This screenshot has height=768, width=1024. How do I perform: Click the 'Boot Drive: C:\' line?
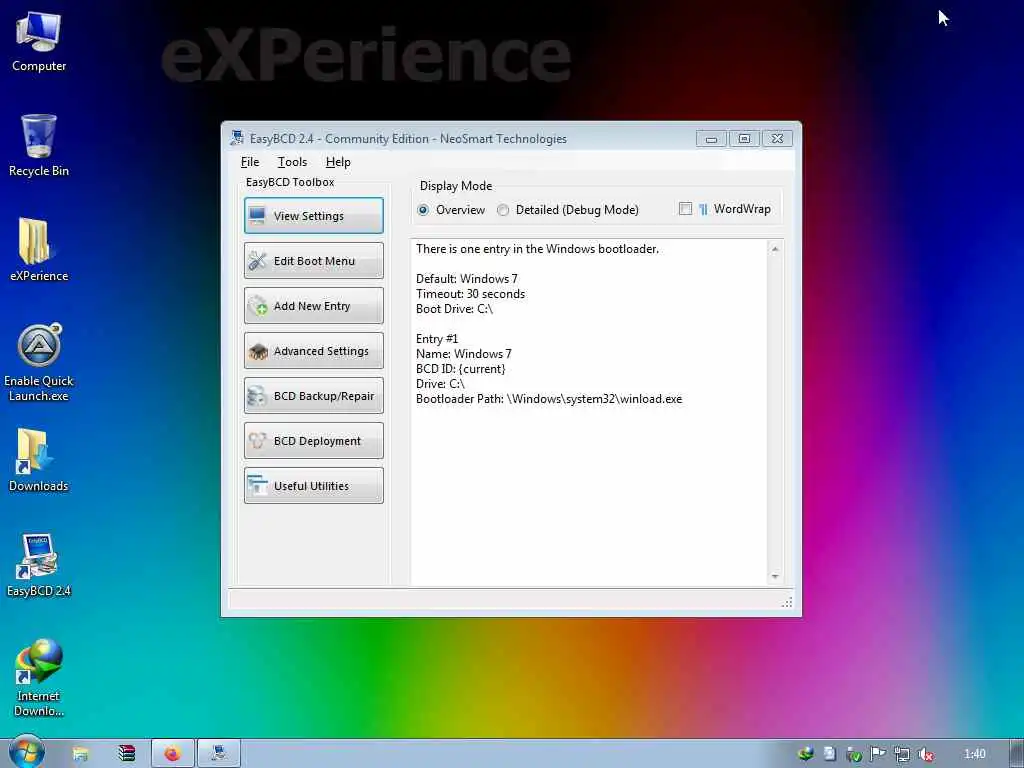pos(455,309)
